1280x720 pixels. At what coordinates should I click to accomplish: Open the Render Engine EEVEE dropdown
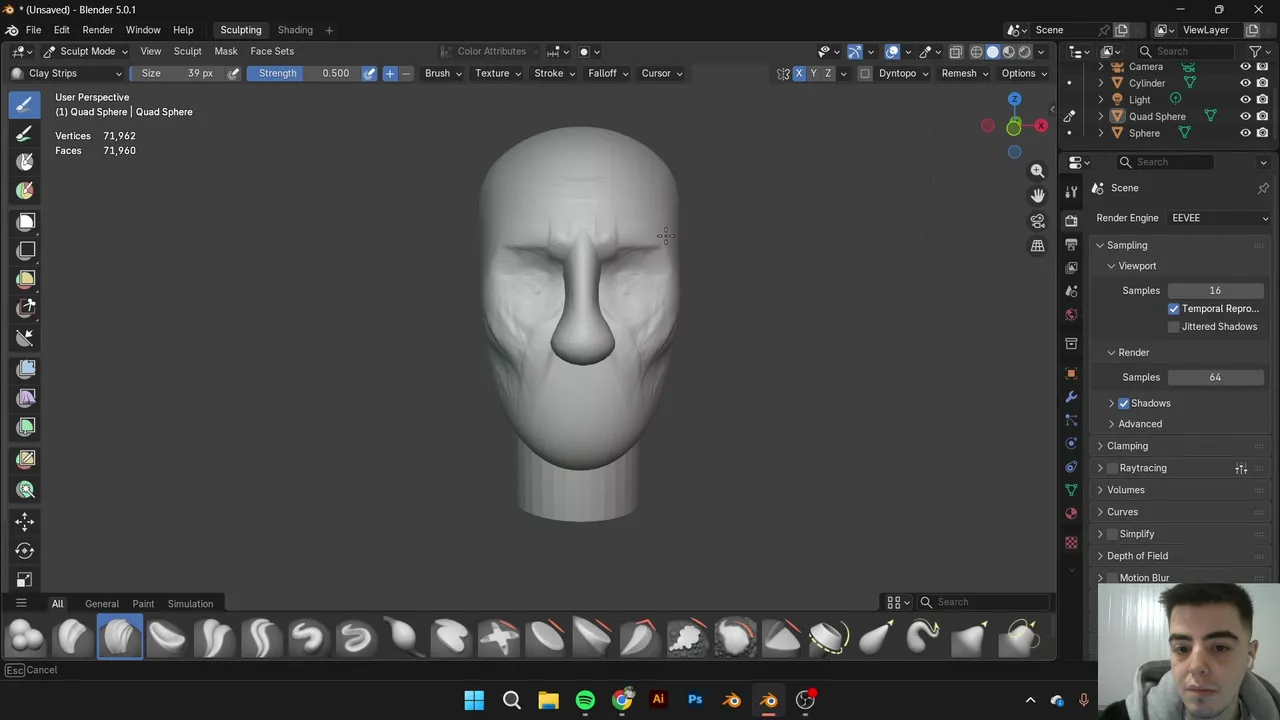[x=1218, y=218]
